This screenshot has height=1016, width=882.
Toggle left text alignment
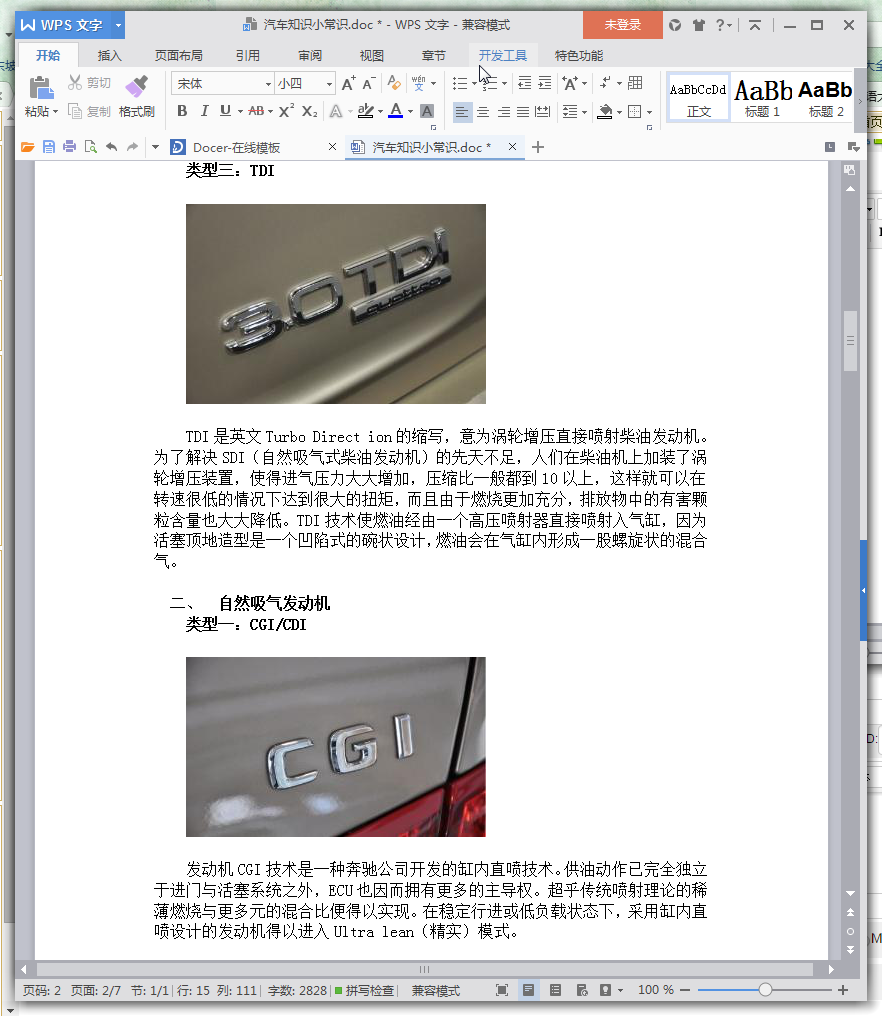461,112
